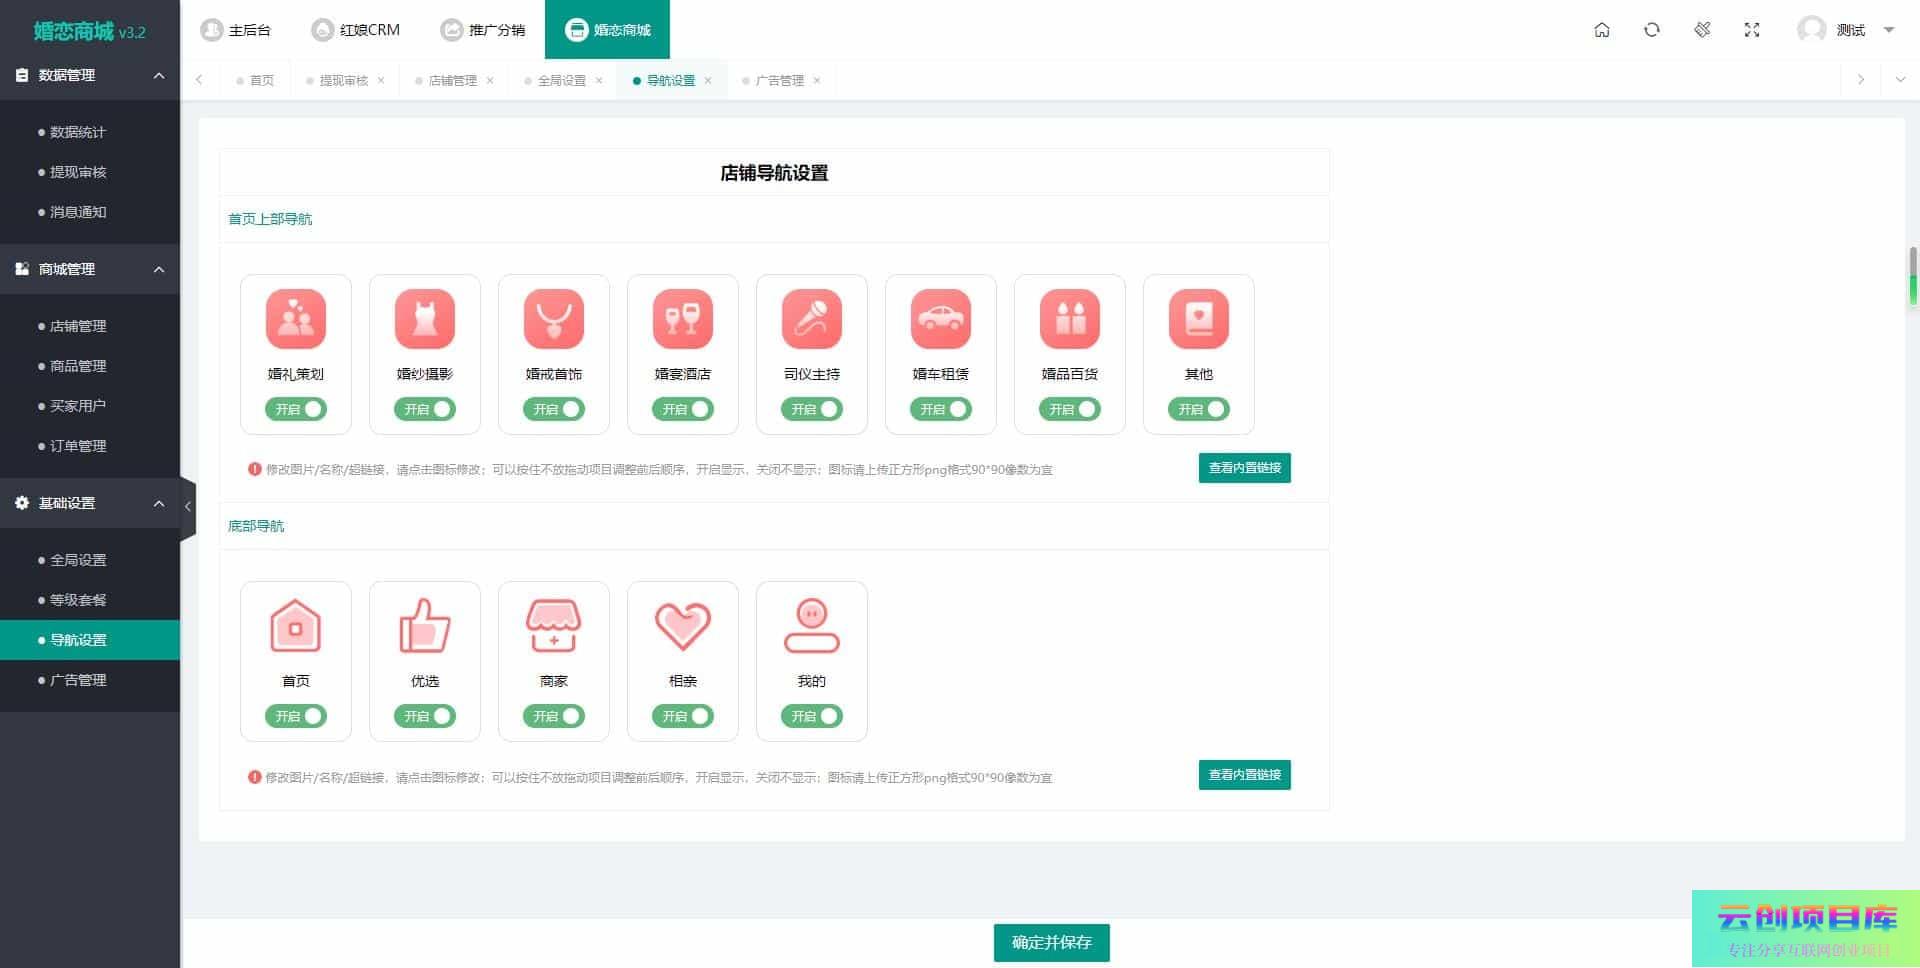Click the 婚车租赁 car icon

pos(940,319)
